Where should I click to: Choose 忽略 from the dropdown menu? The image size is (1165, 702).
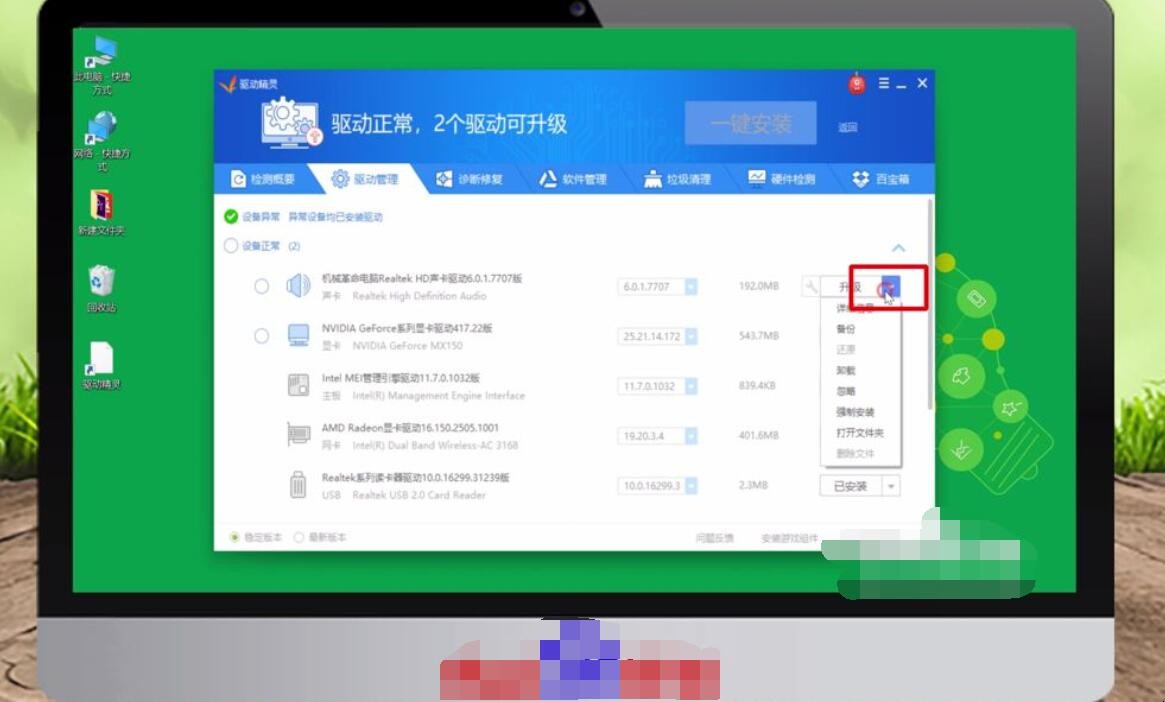pyautogui.click(x=846, y=391)
